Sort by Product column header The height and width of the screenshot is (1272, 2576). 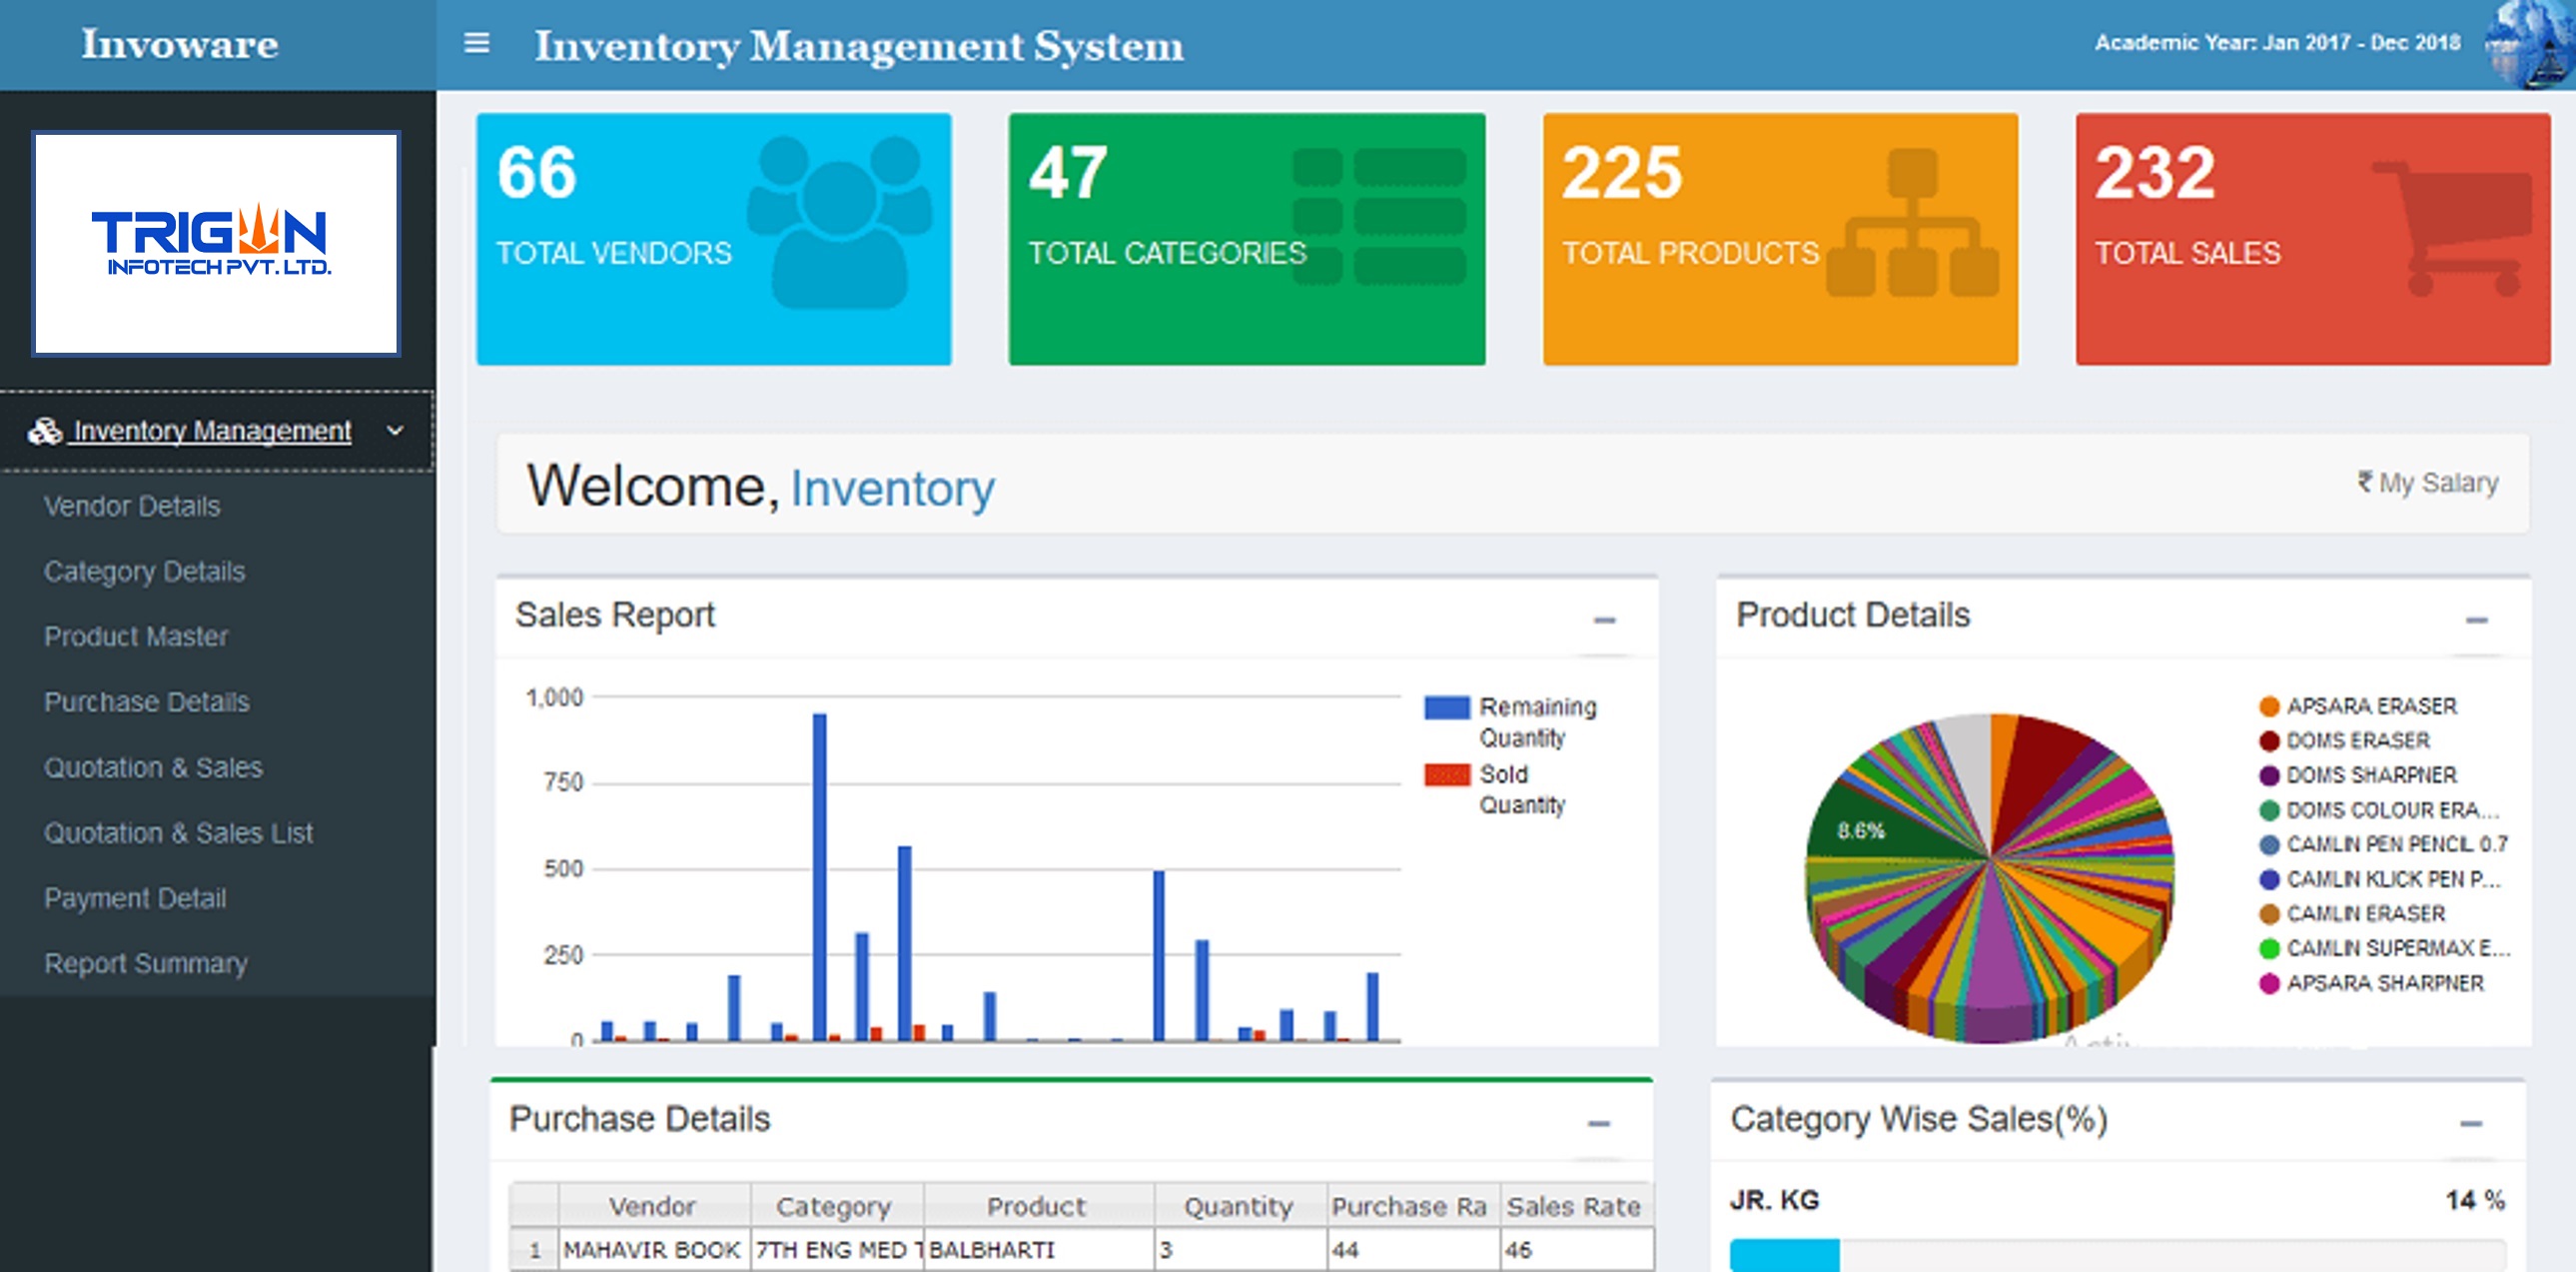pyautogui.click(x=1038, y=1206)
